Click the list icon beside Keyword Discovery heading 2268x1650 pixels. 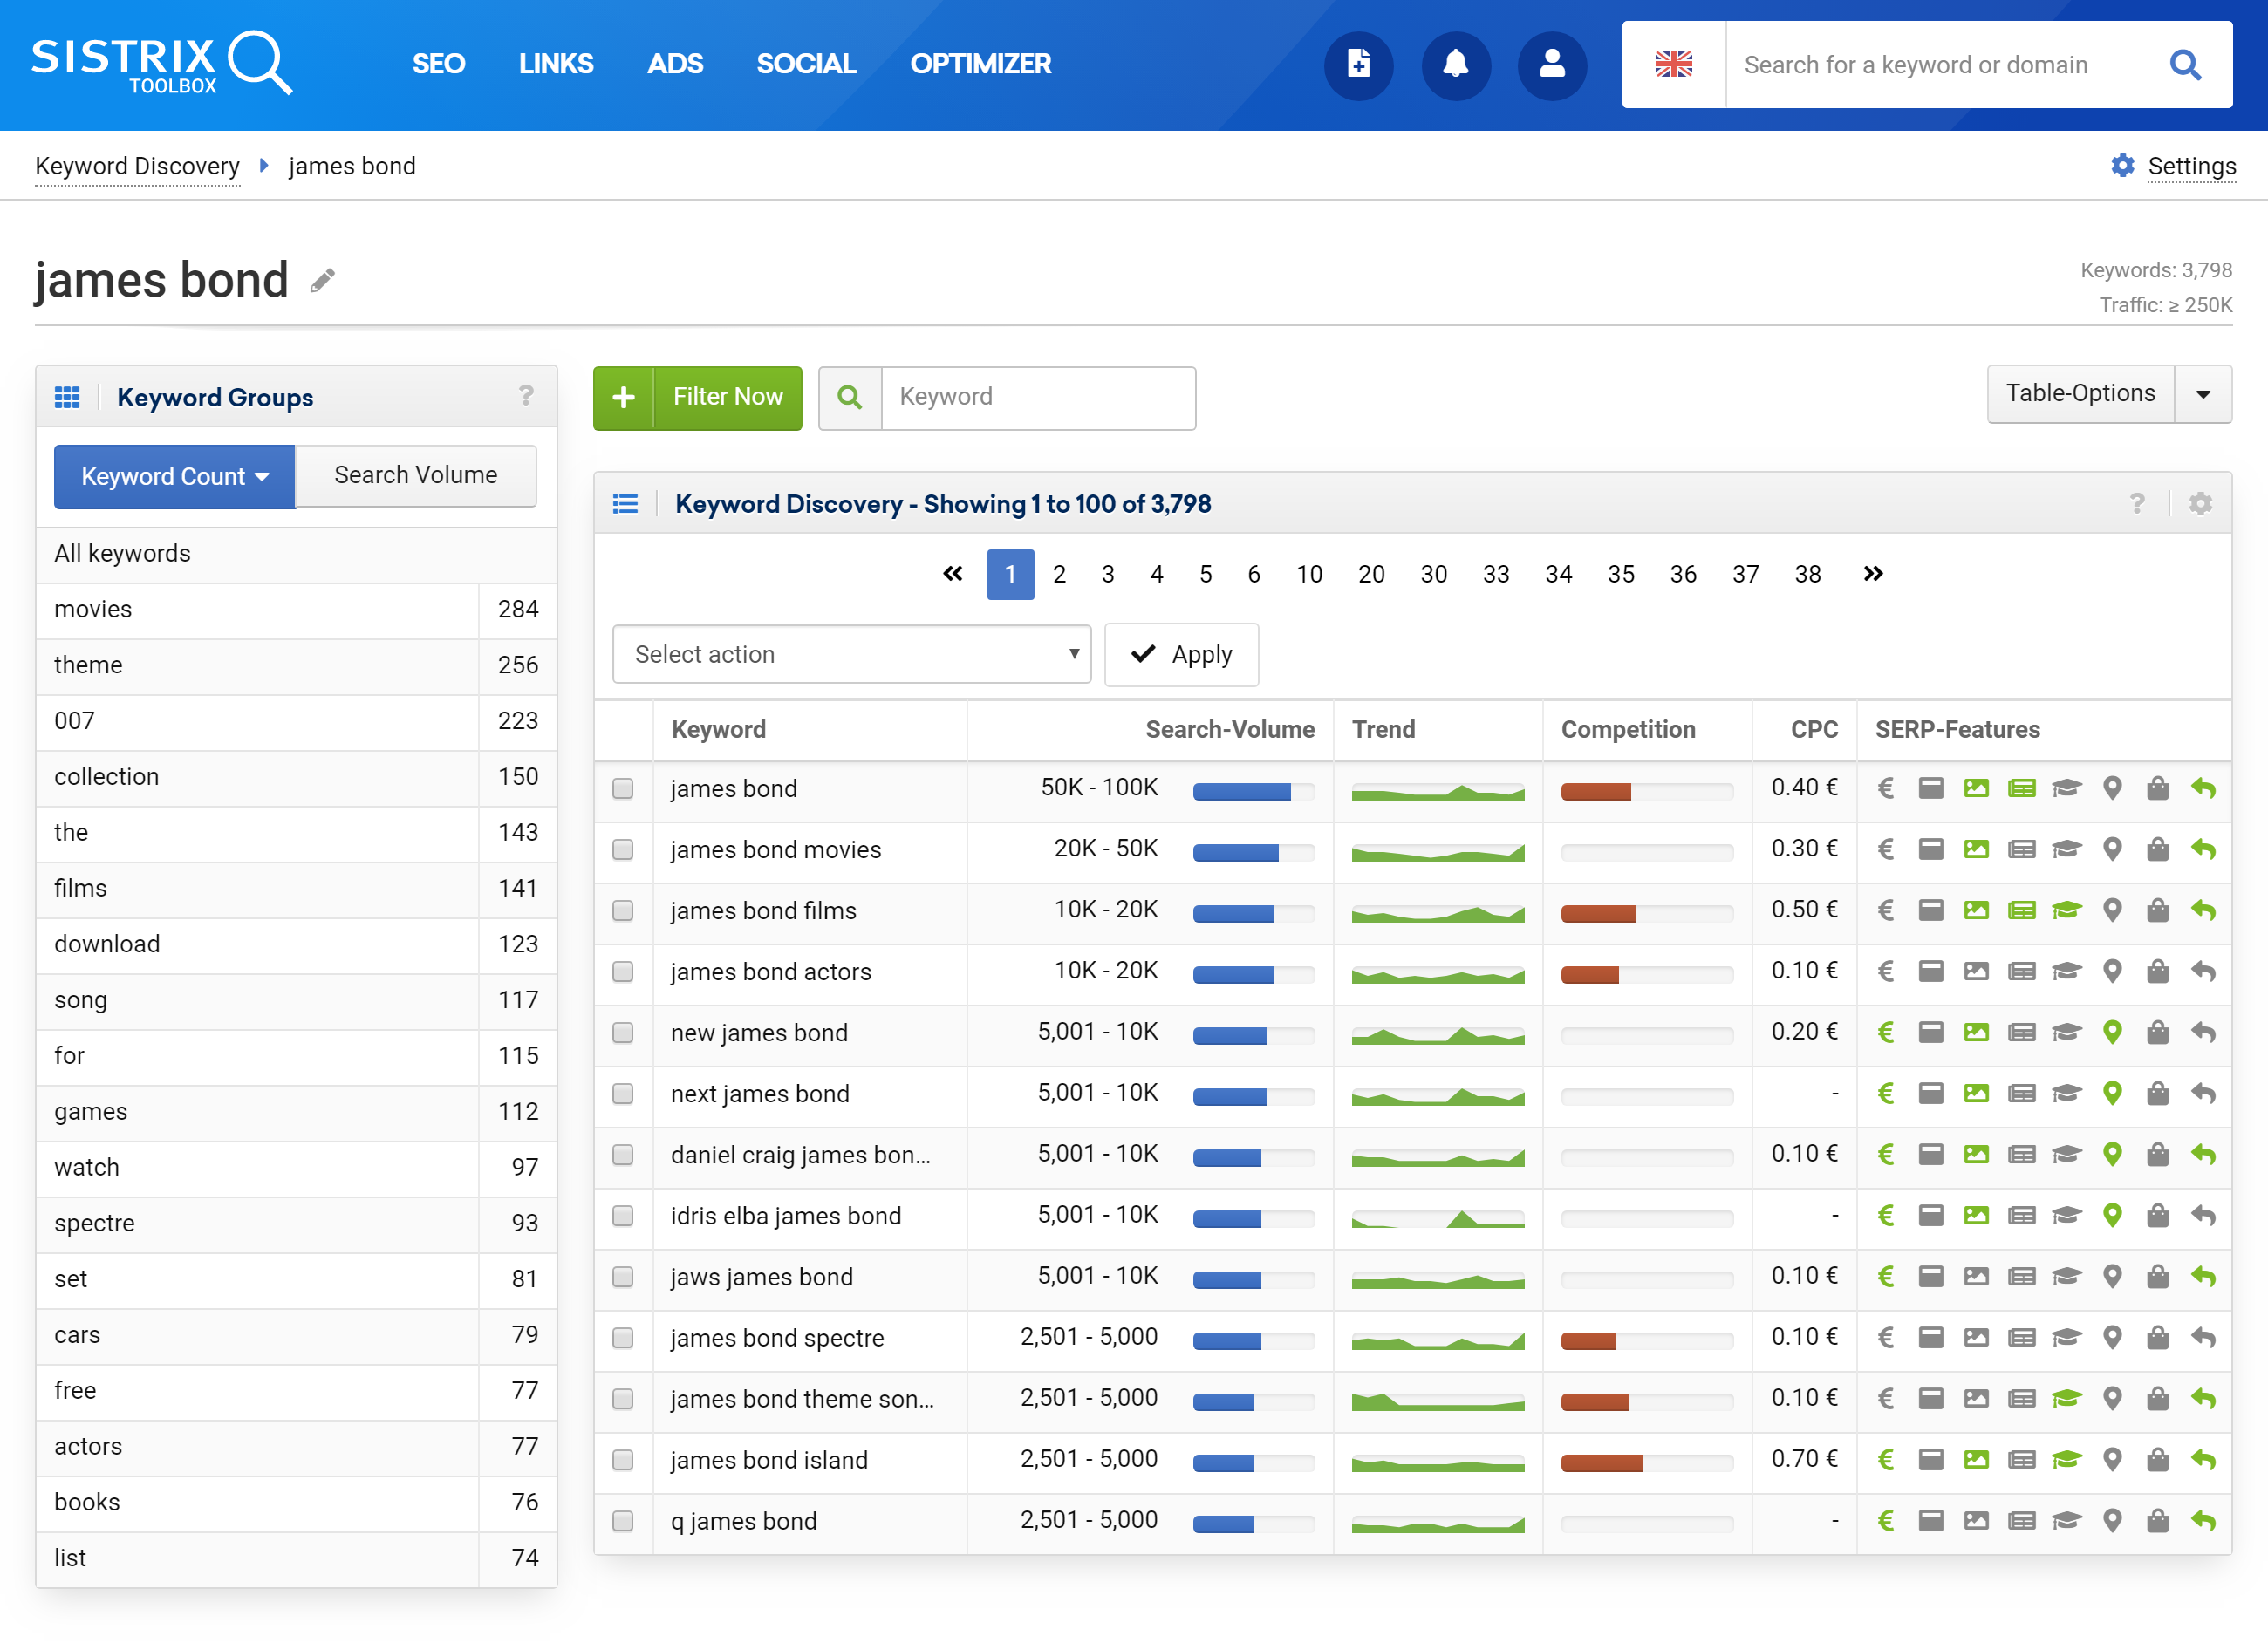tap(625, 503)
